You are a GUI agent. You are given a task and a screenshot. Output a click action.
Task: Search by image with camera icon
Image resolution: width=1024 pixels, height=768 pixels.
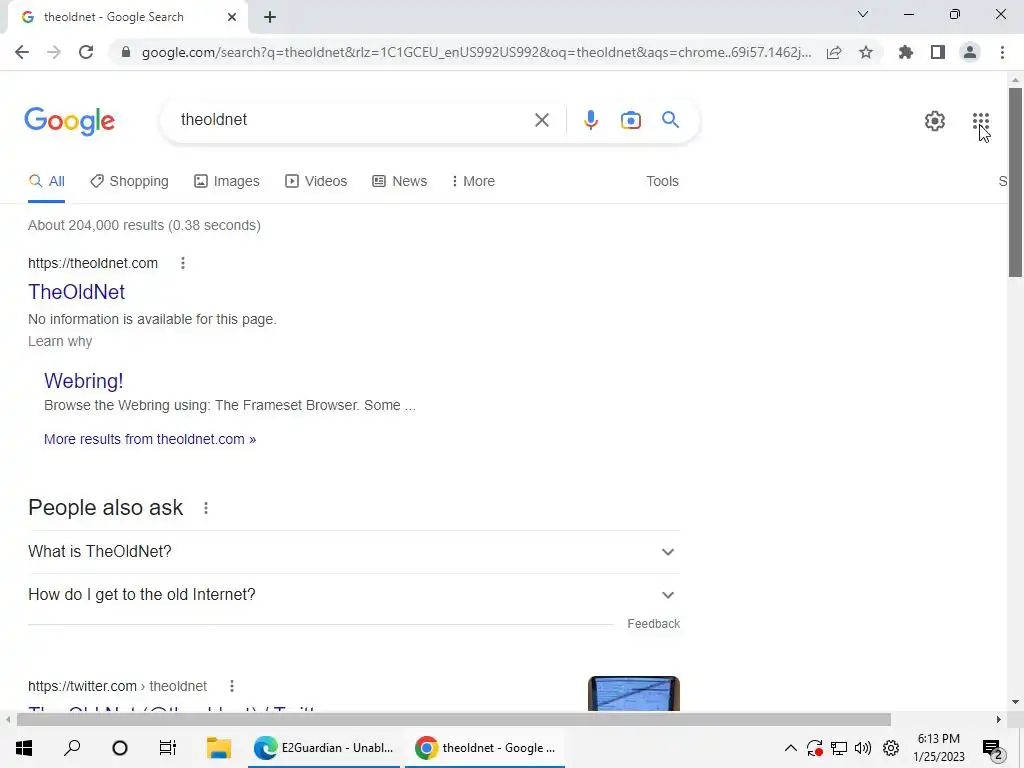[631, 120]
